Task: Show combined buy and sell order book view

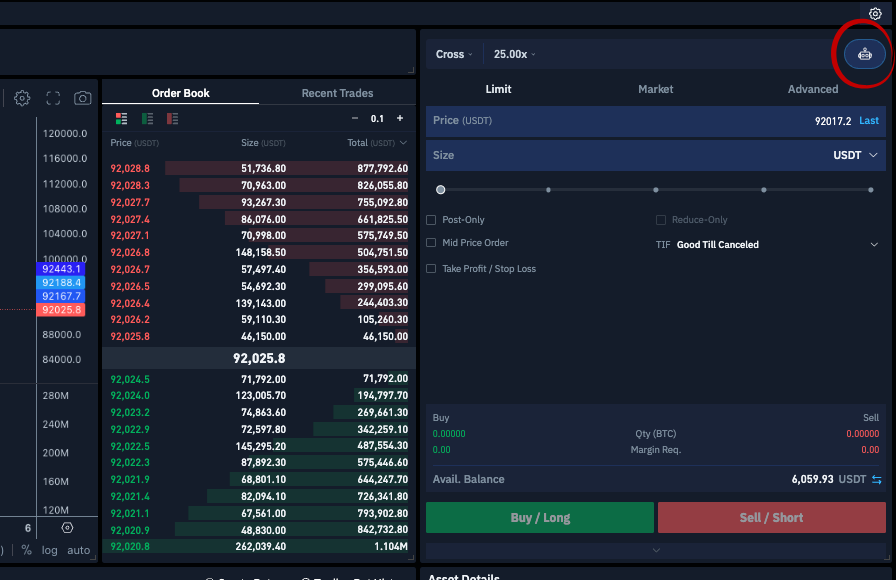Action: coord(122,118)
